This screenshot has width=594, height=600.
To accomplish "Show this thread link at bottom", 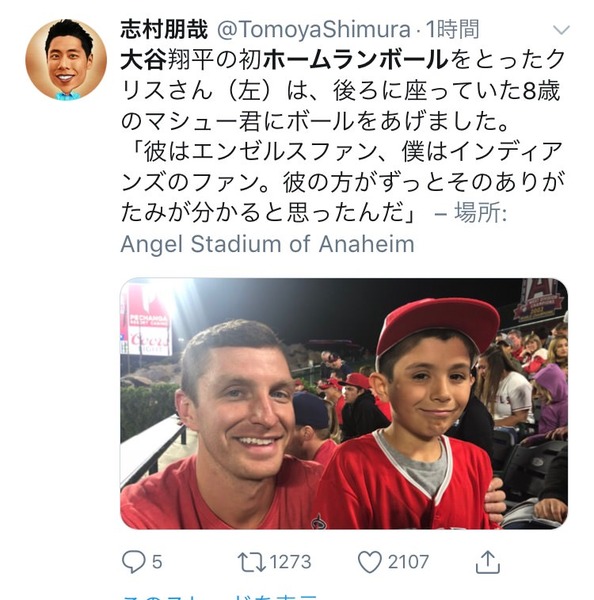I will coord(219,597).
